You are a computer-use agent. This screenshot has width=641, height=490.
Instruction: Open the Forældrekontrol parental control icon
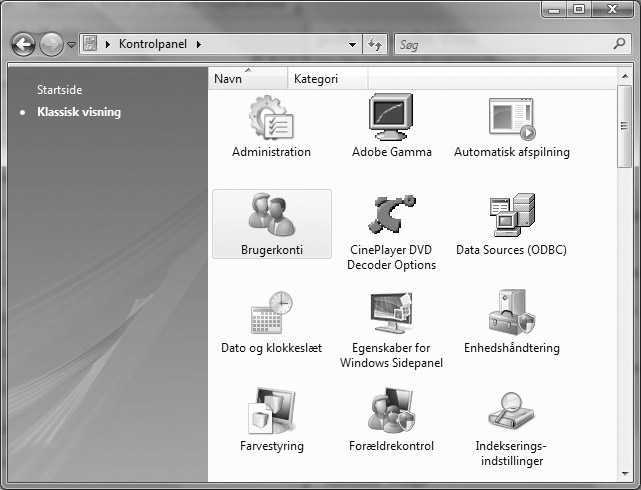point(391,411)
